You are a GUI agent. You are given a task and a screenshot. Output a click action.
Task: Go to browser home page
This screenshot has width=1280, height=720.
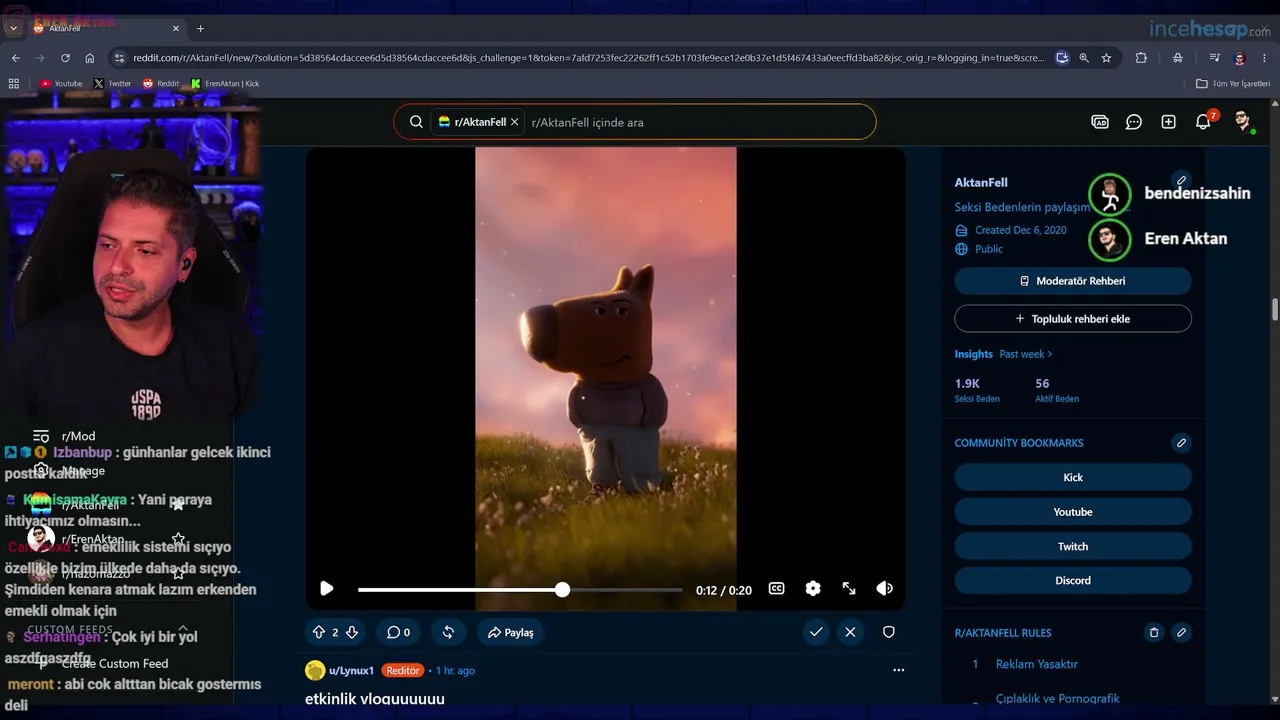point(90,58)
